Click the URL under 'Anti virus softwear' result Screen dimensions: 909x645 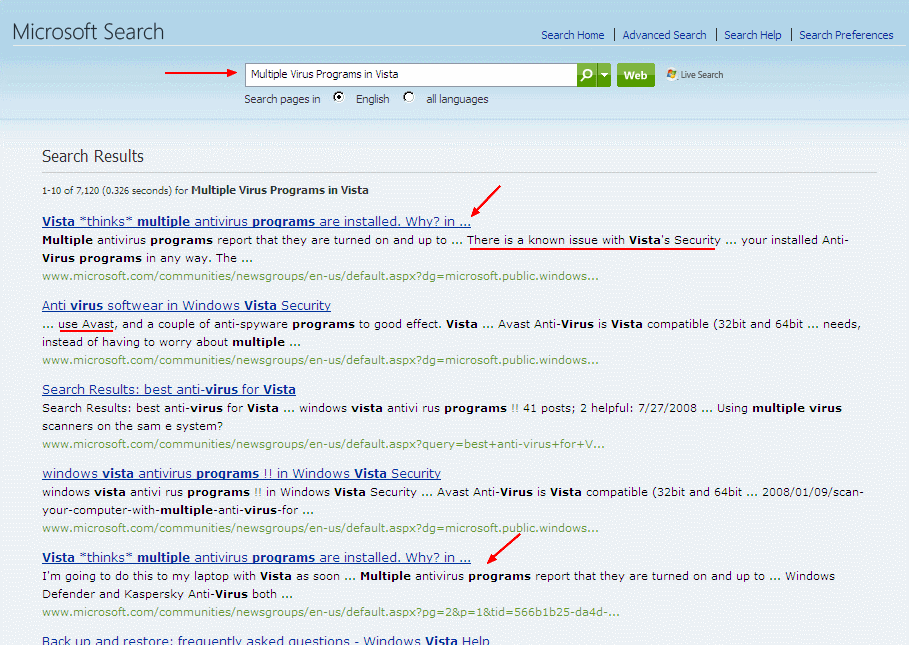point(320,360)
